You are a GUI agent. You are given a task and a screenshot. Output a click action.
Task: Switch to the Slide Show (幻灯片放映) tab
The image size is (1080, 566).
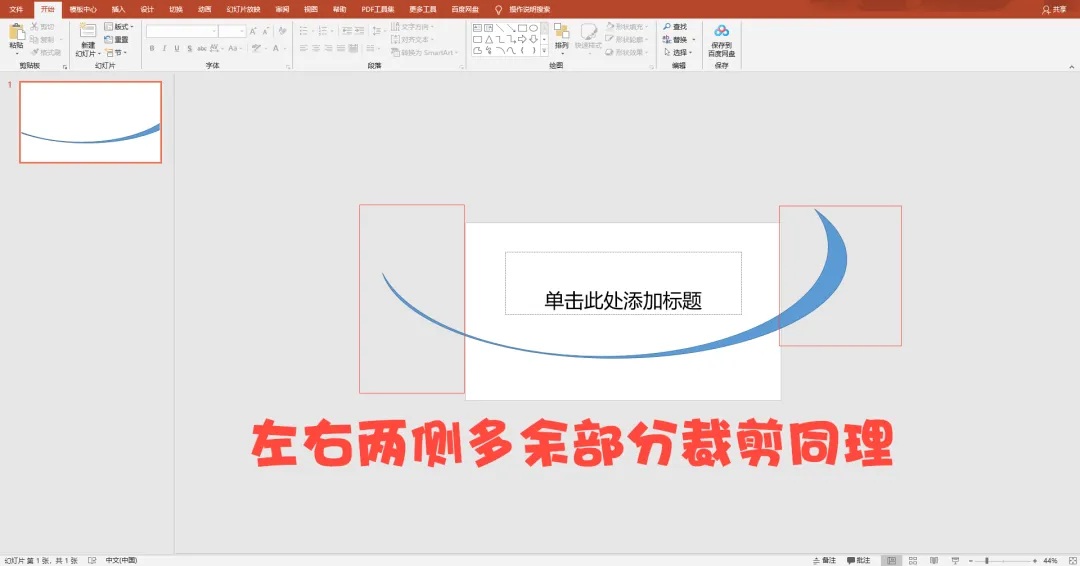[x=243, y=10]
